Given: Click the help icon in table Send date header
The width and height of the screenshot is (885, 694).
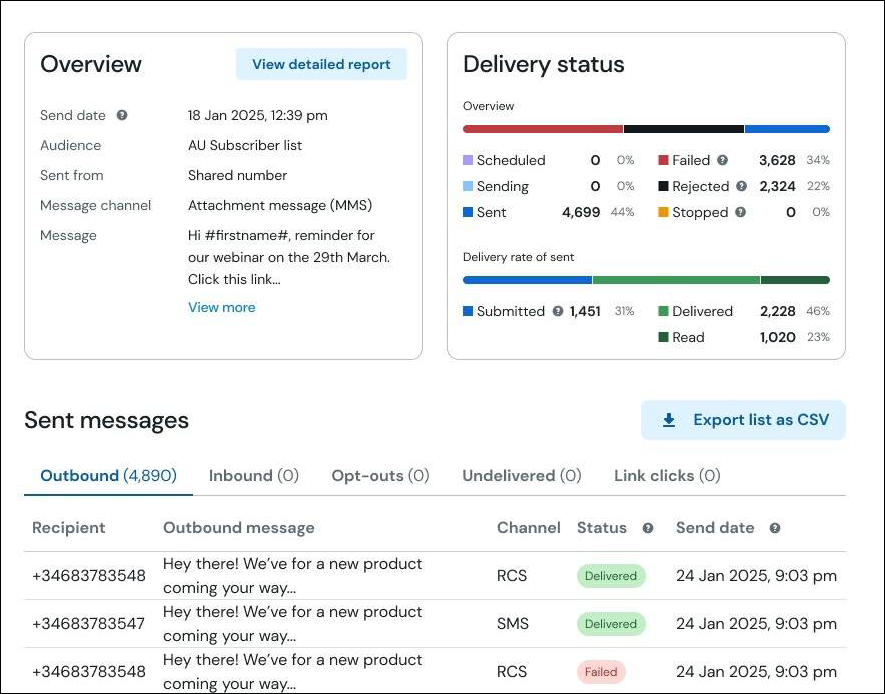Looking at the screenshot, I should (x=775, y=528).
